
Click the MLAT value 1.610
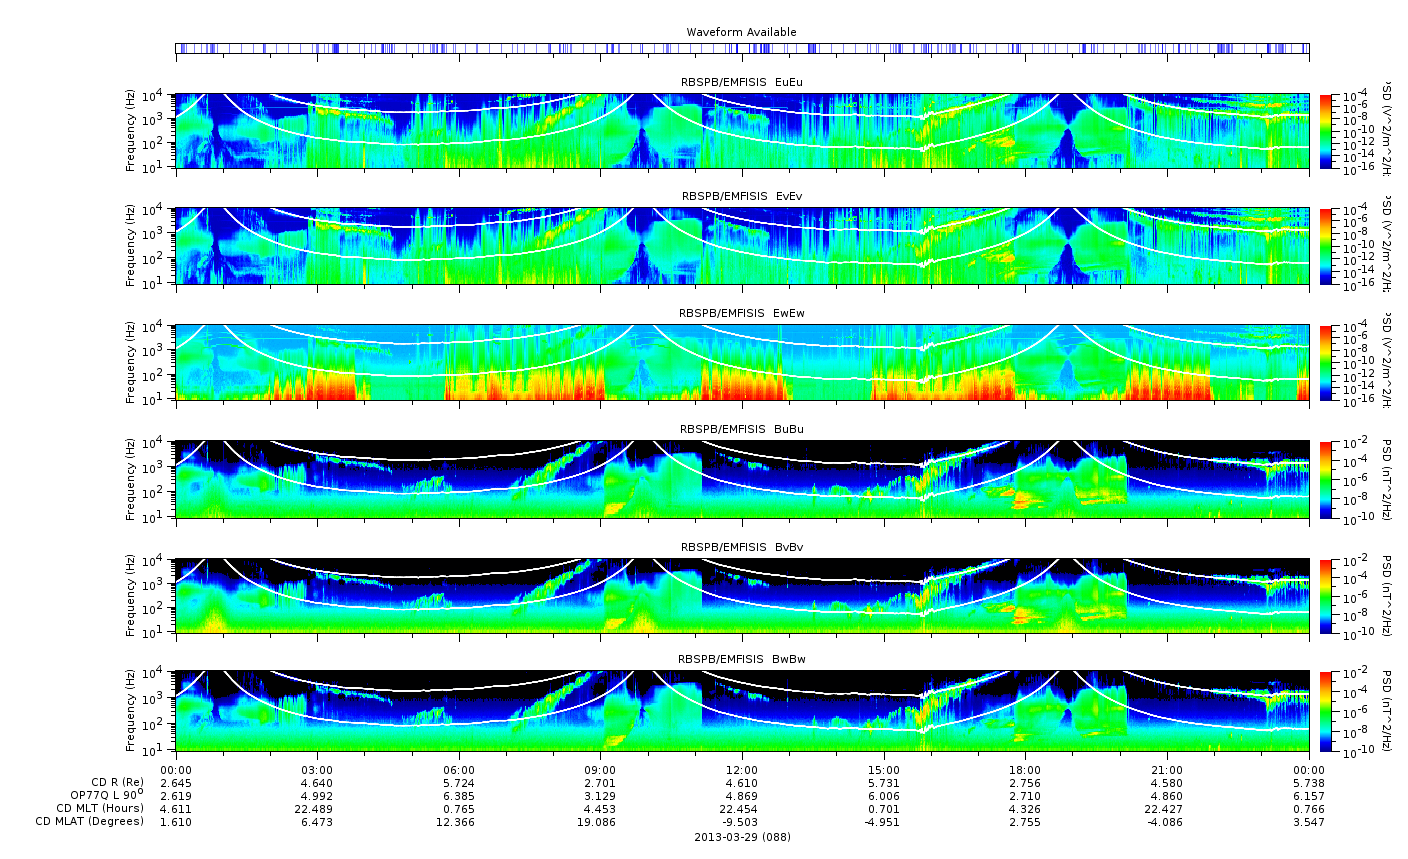[176, 821]
